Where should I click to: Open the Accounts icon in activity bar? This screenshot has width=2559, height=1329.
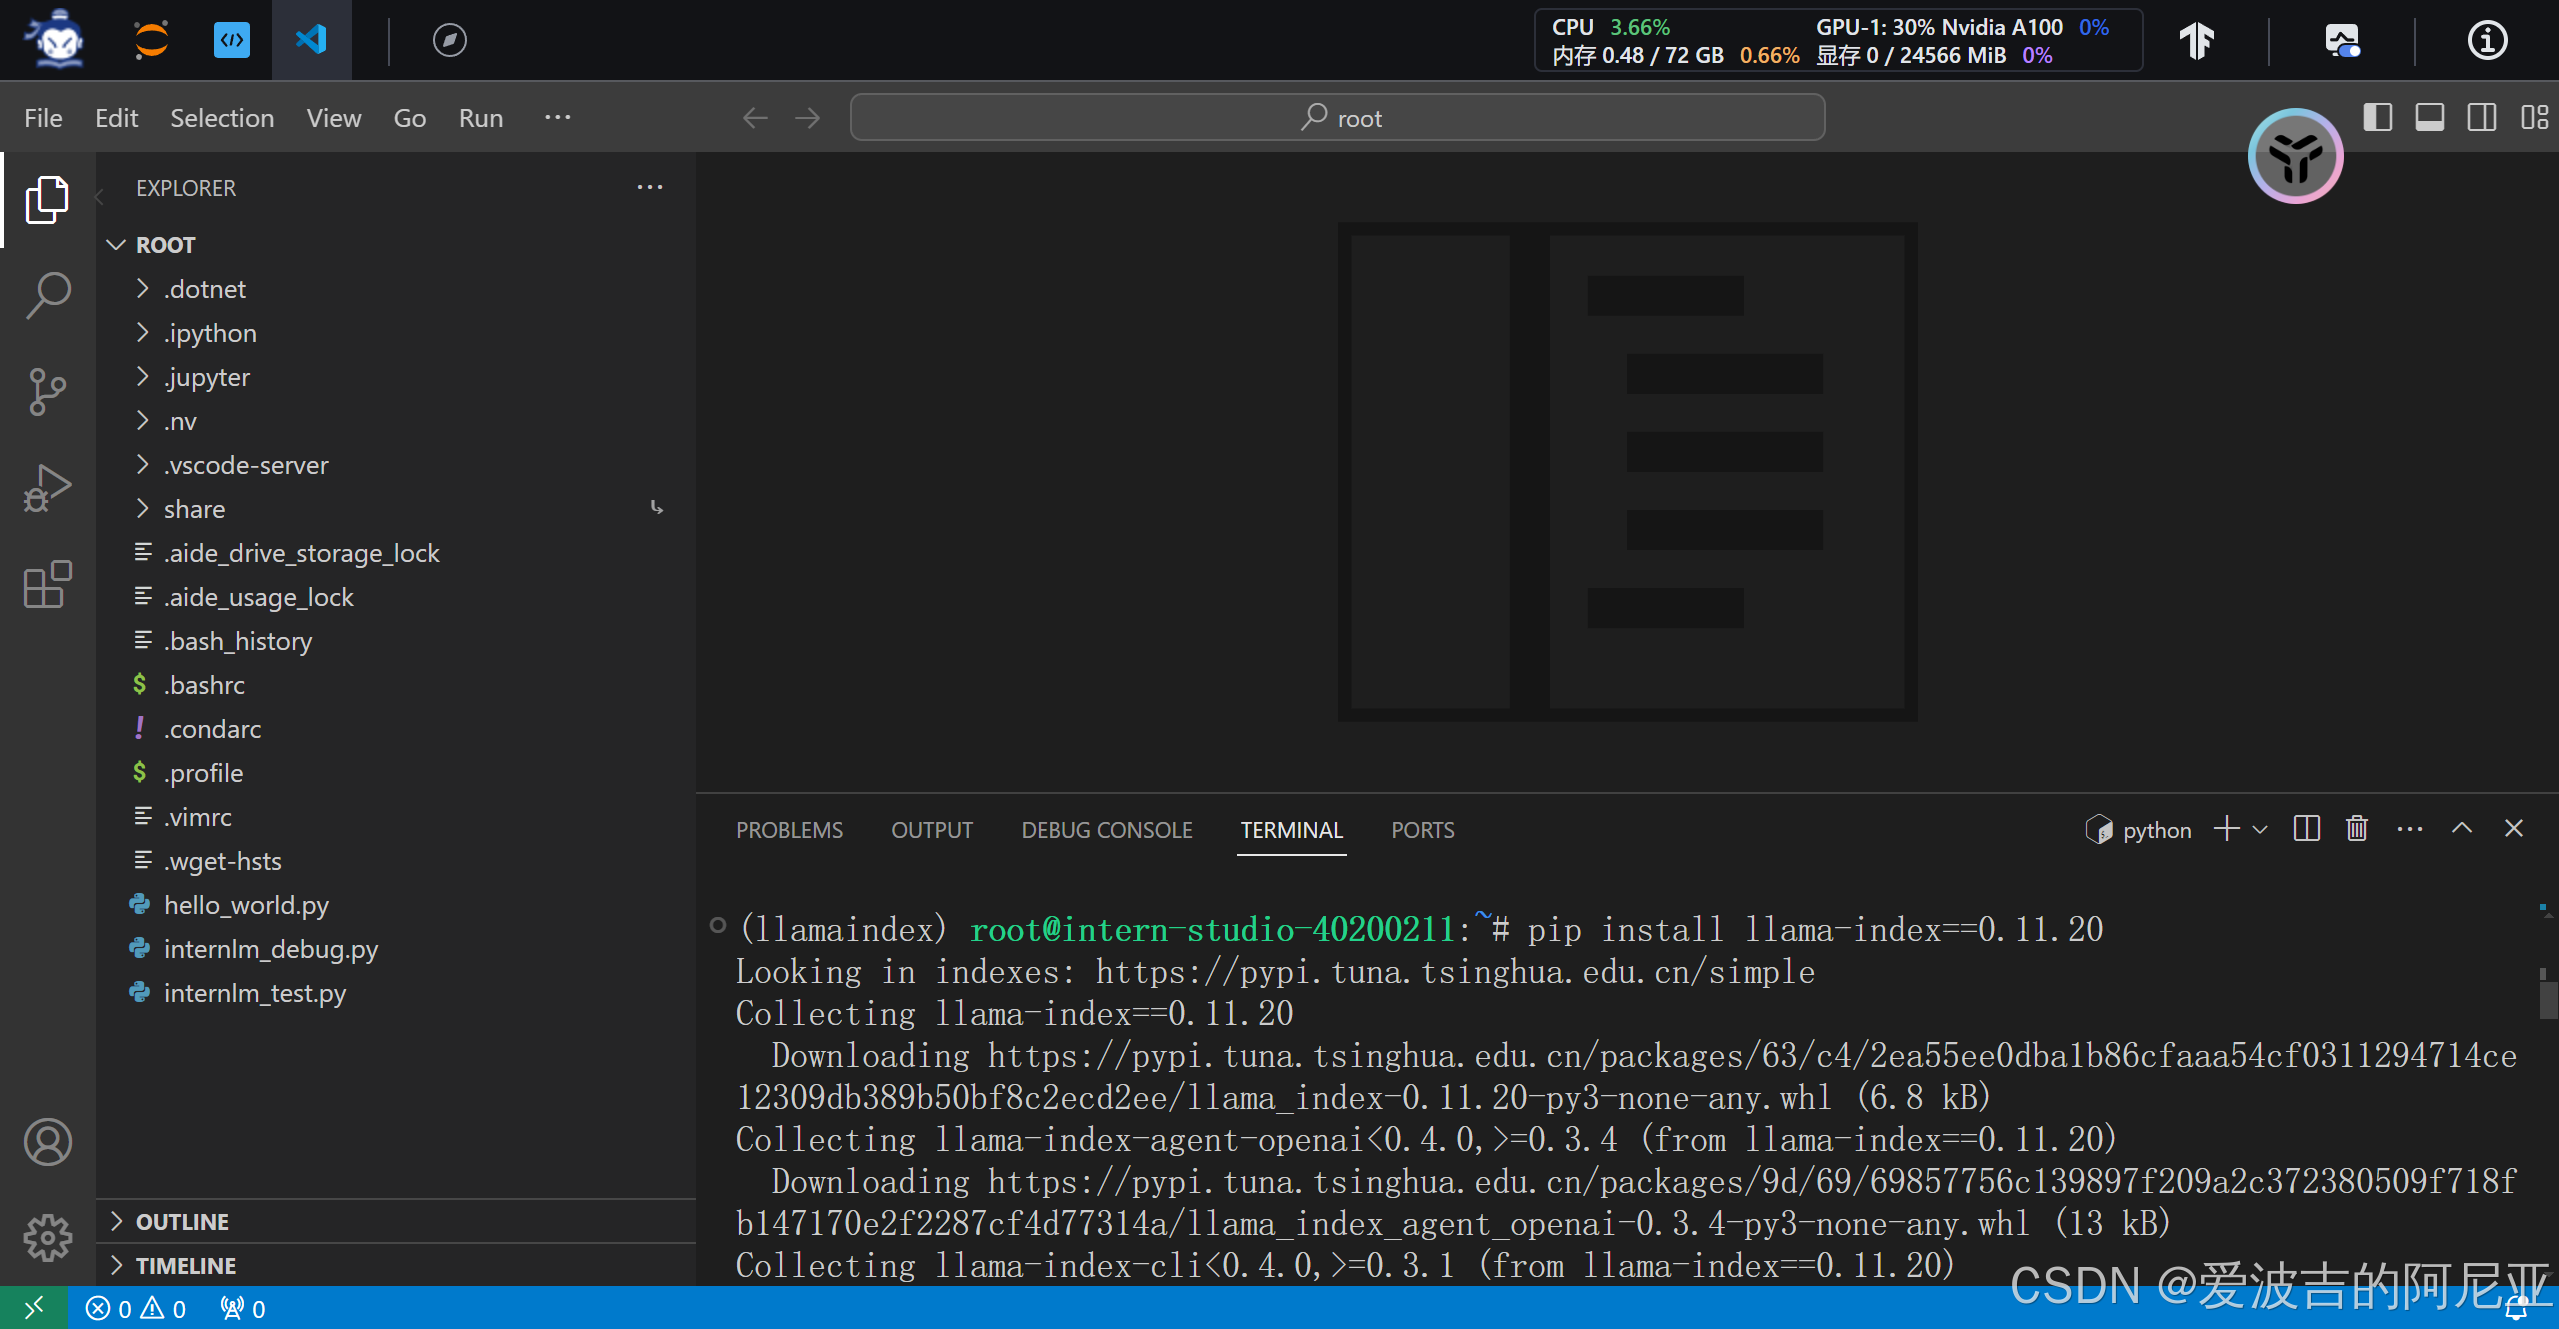tap(48, 1142)
